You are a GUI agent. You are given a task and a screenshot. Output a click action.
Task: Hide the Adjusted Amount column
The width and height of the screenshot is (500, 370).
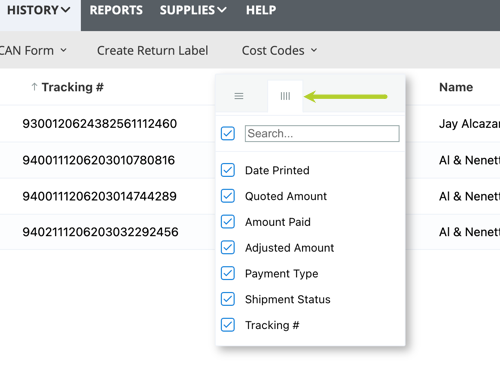[228, 247]
